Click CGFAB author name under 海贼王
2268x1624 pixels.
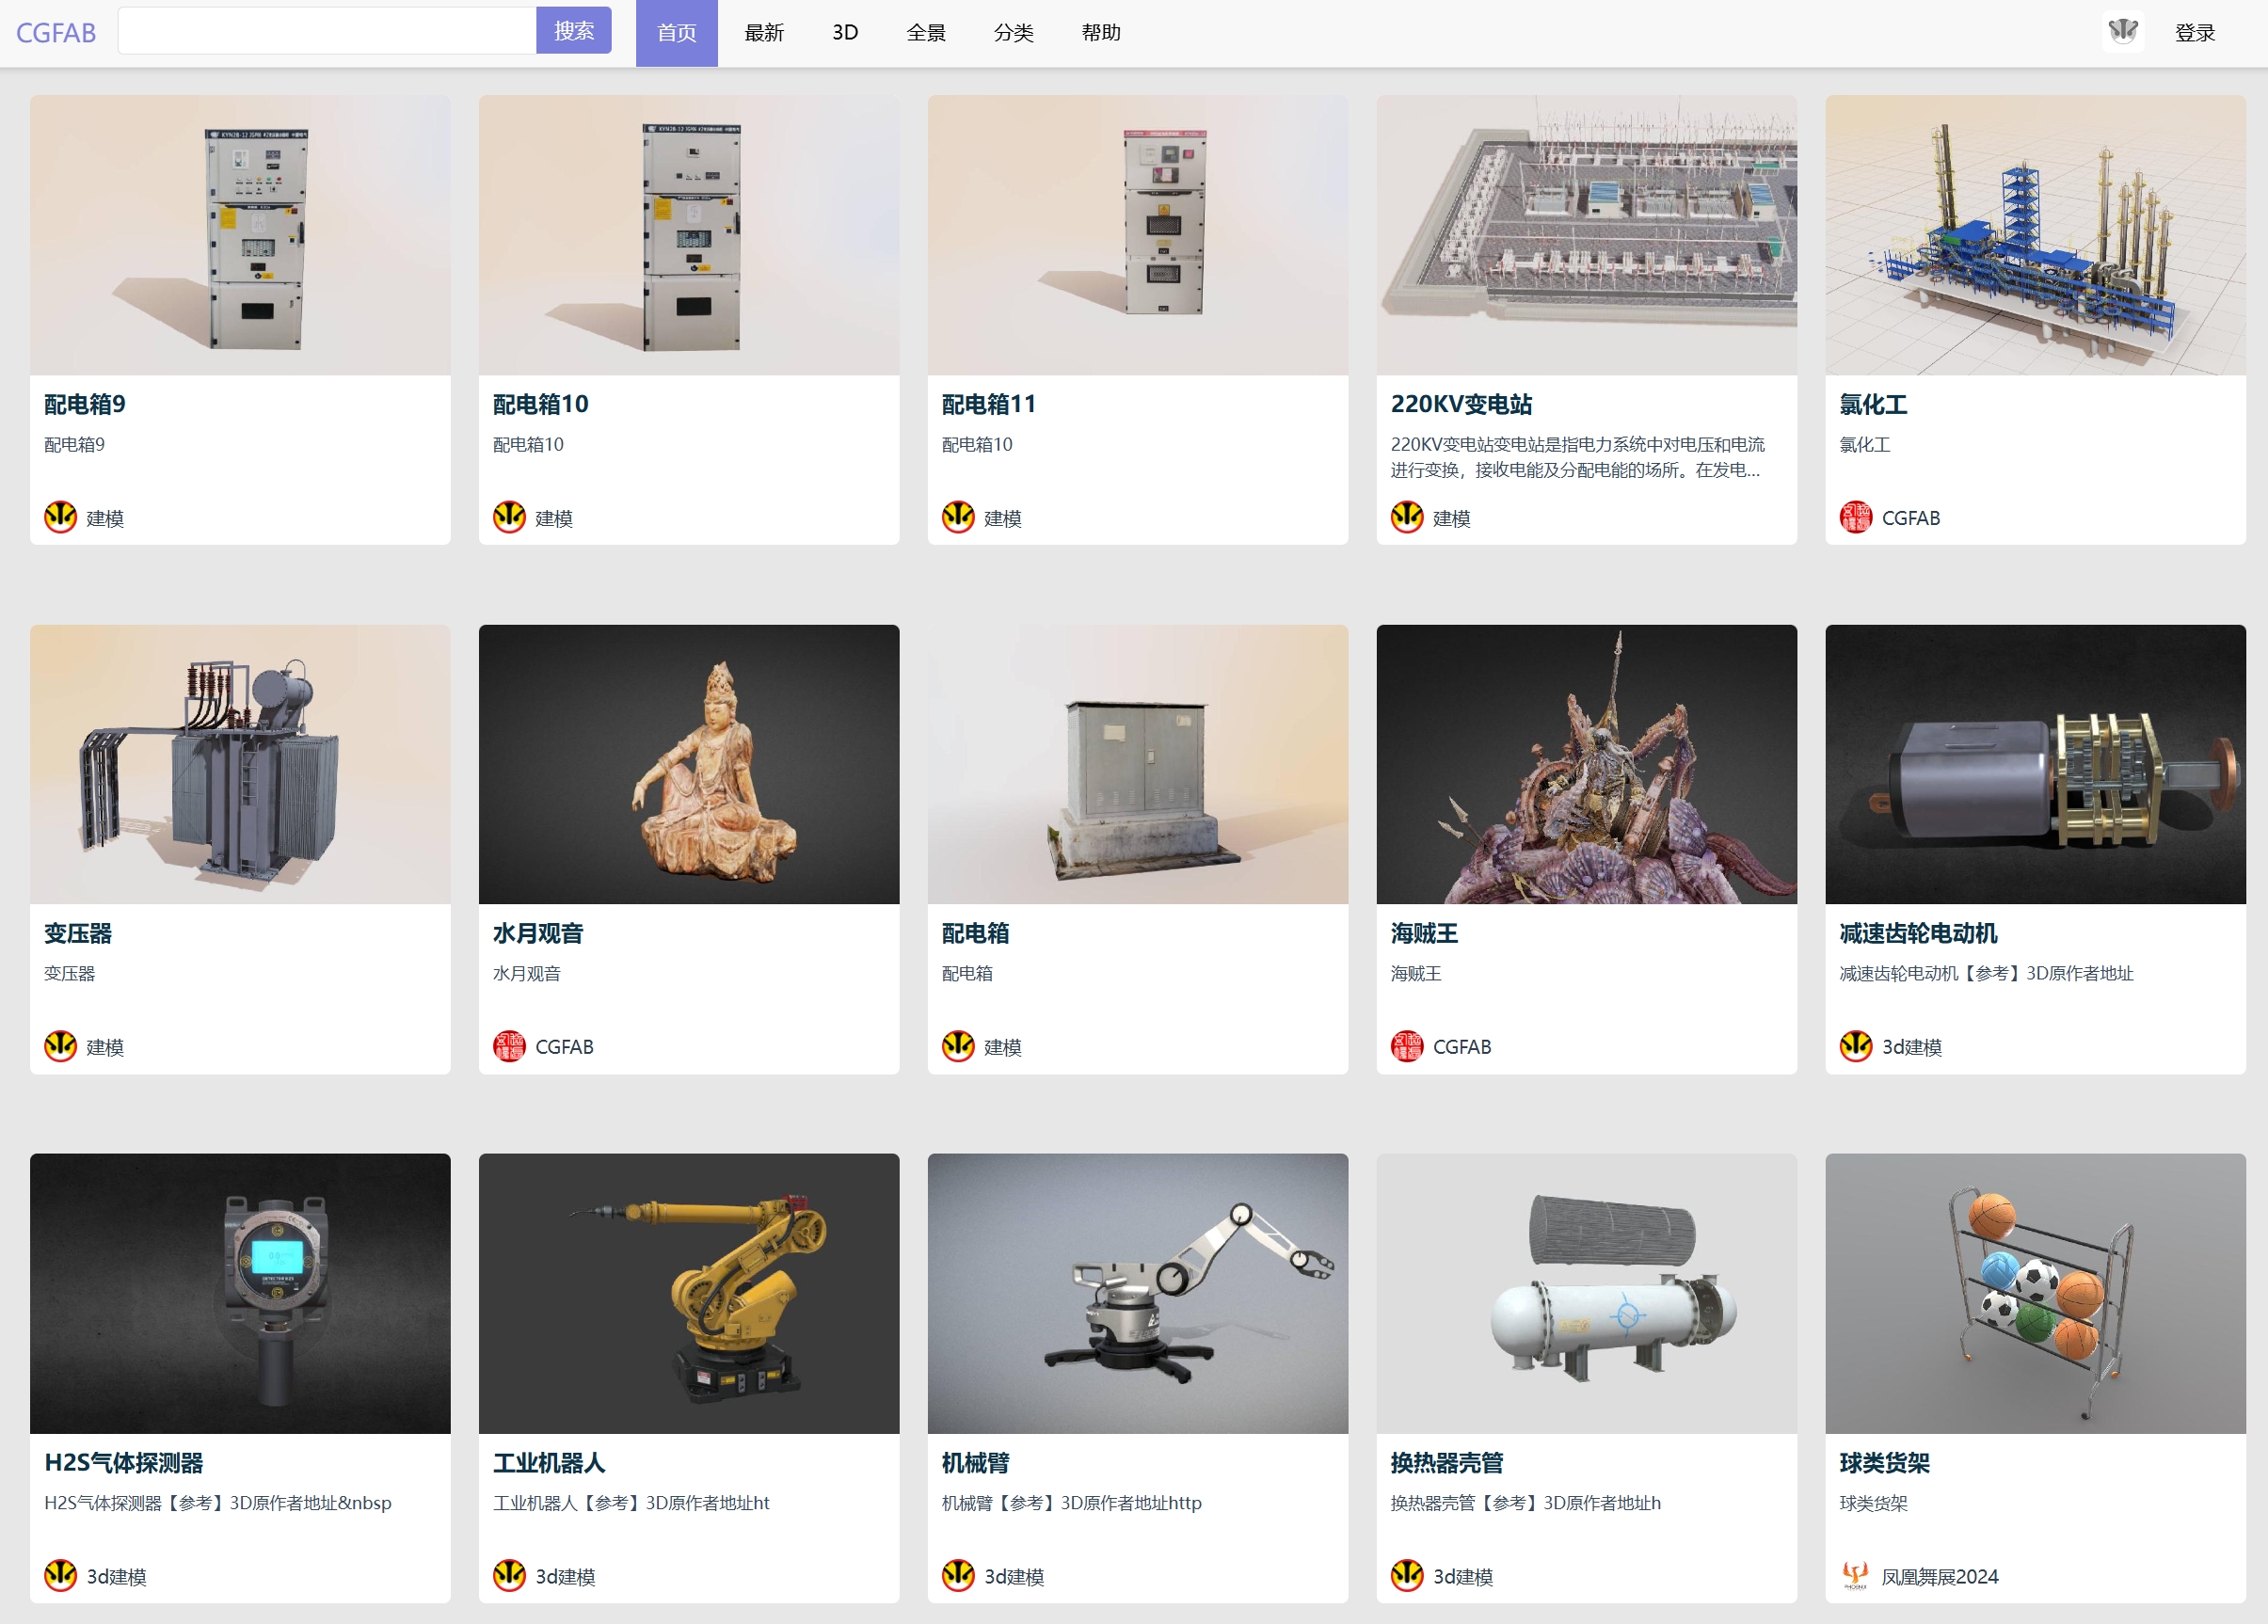1462,1047
